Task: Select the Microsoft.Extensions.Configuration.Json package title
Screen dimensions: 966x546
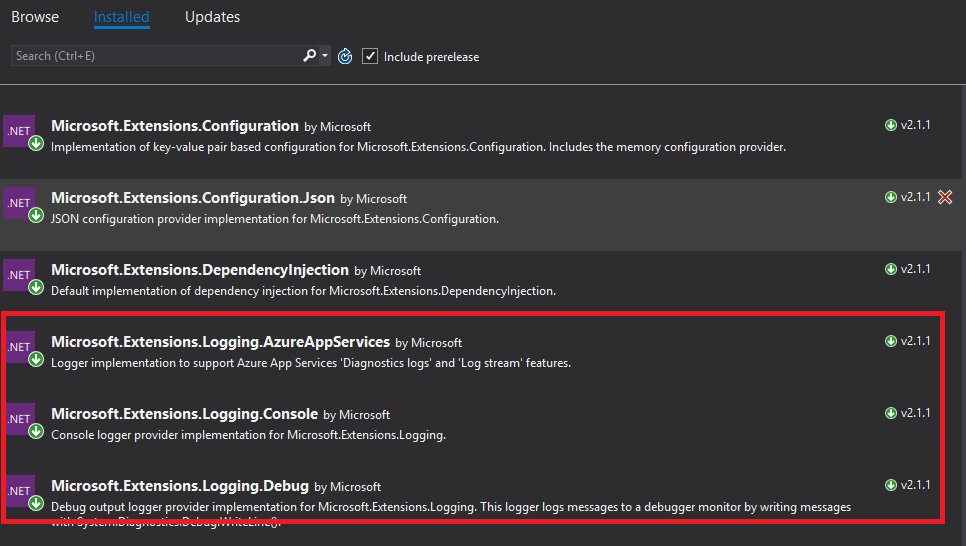Action: [x=193, y=198]
